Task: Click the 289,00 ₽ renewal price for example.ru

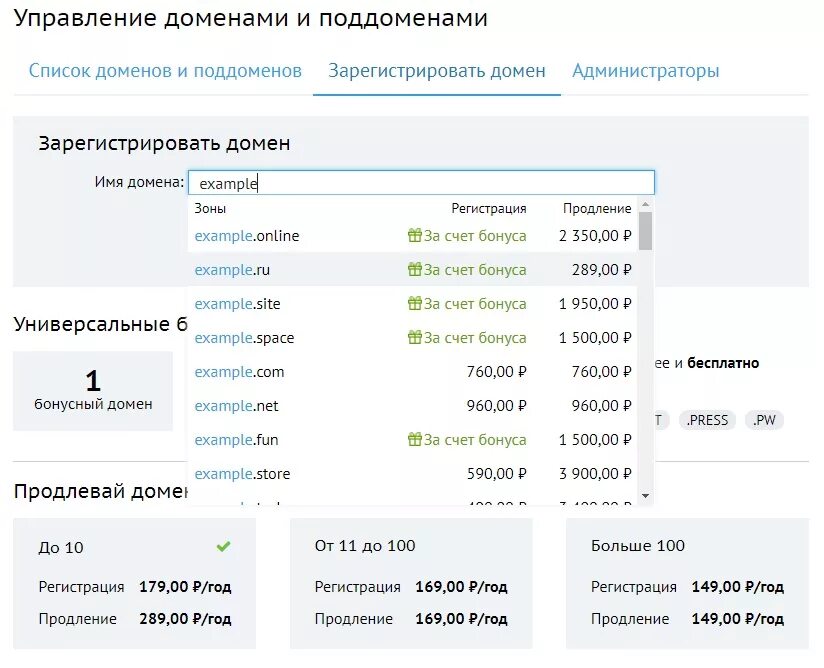Action: (x=602, y=270)
